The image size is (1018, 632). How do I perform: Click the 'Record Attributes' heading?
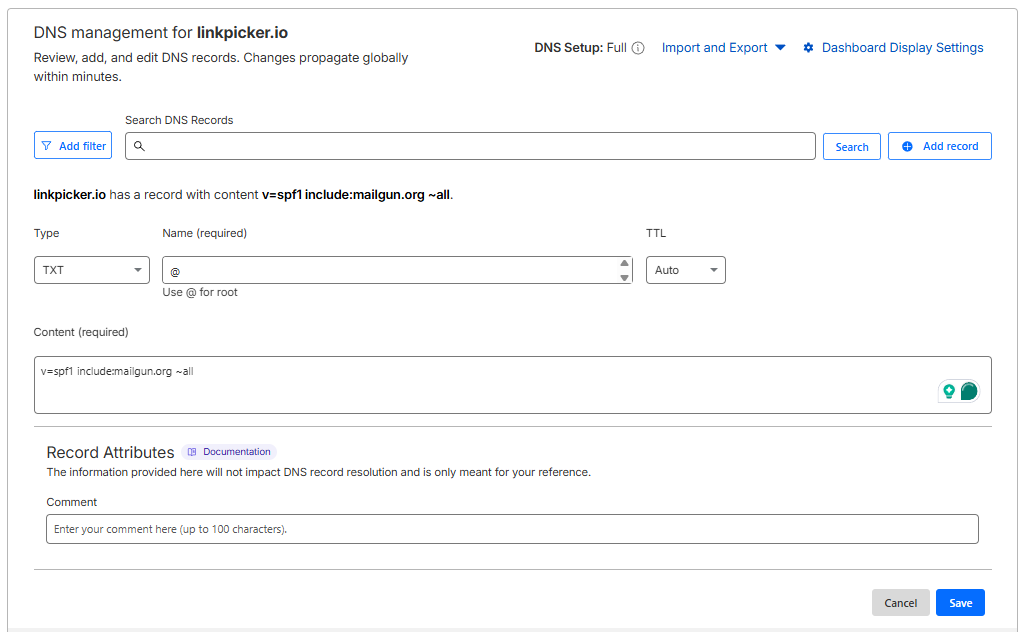point(110,453)
